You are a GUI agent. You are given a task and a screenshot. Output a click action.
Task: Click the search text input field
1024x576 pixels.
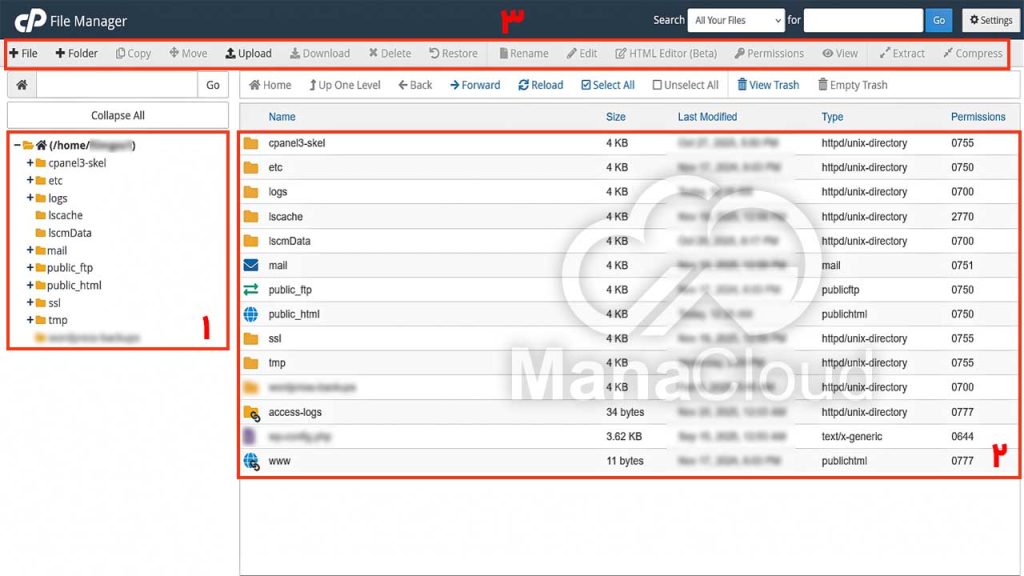(x=862, y=20)
